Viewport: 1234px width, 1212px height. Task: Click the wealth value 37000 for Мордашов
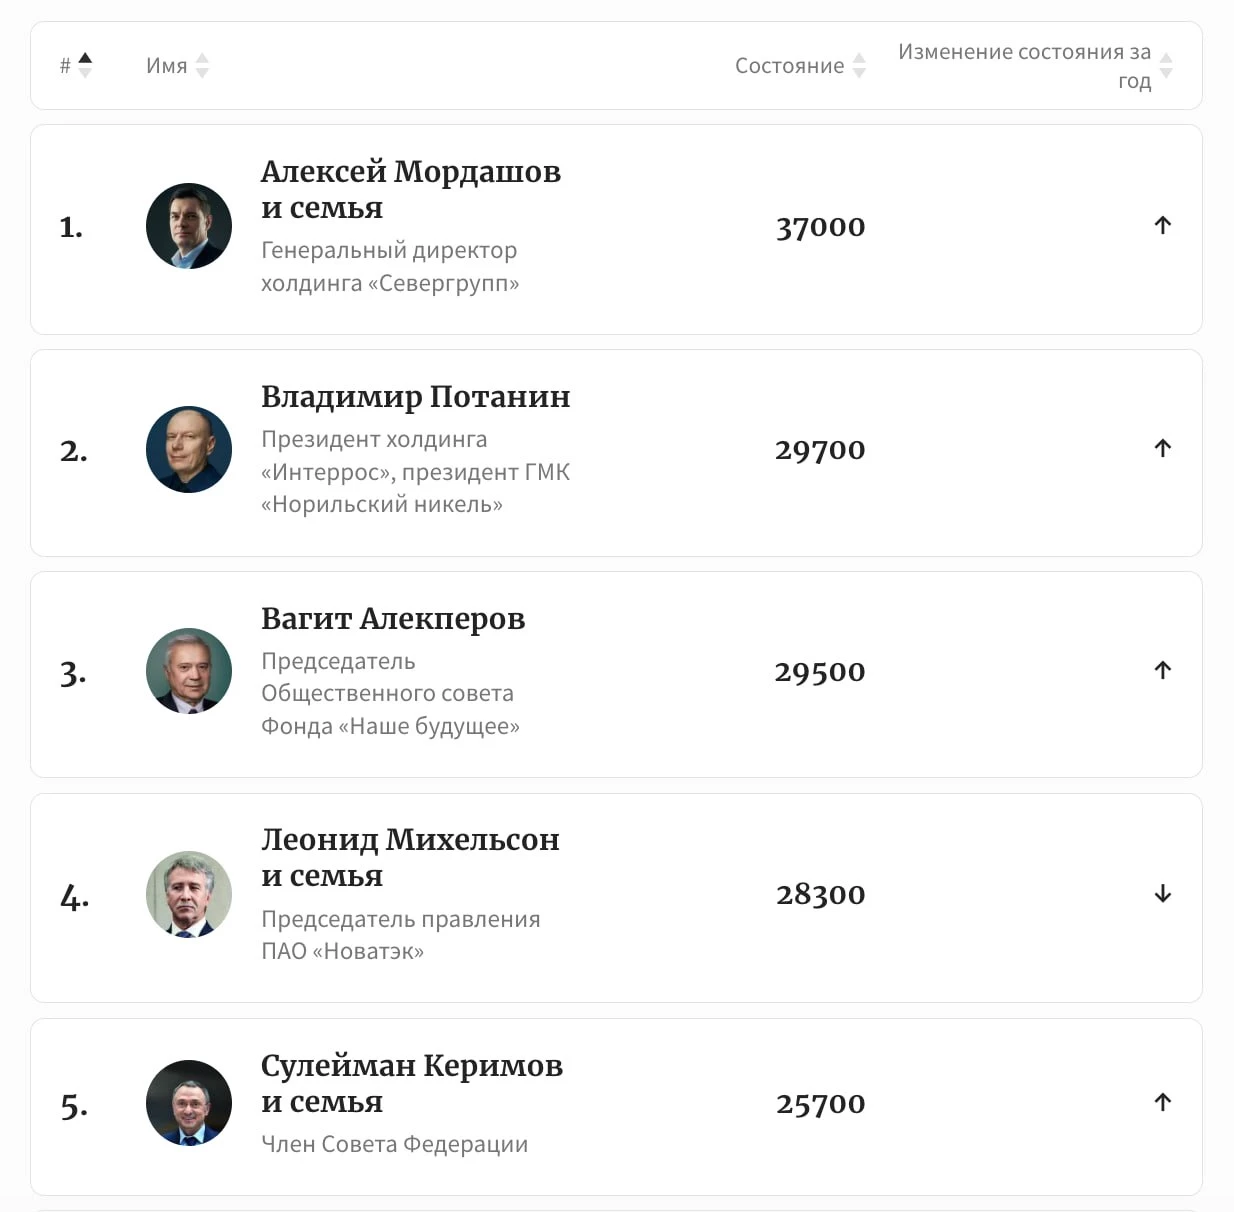pos(820,226)
